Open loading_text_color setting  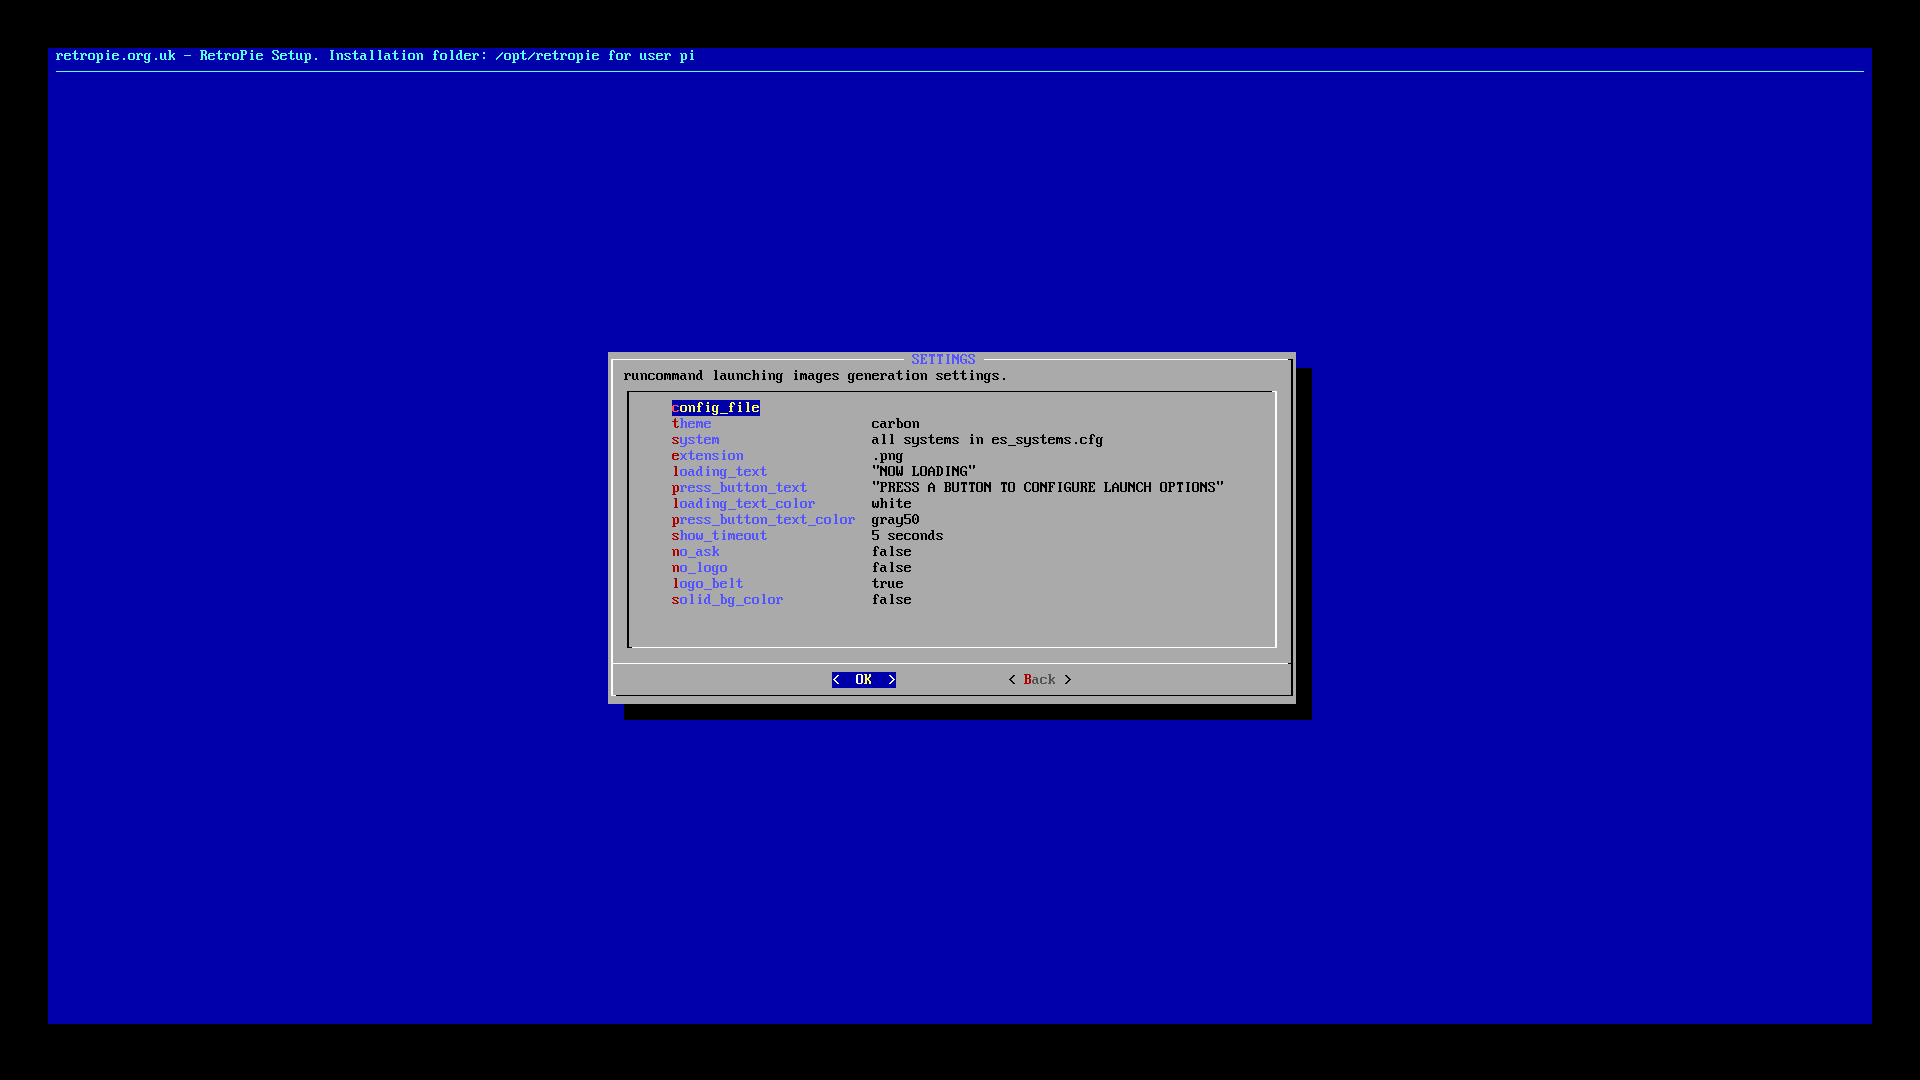(743, 504)
